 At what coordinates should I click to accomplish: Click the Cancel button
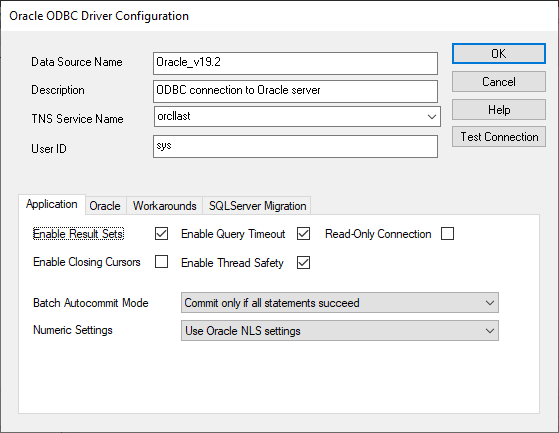click(x=498, y=82)
